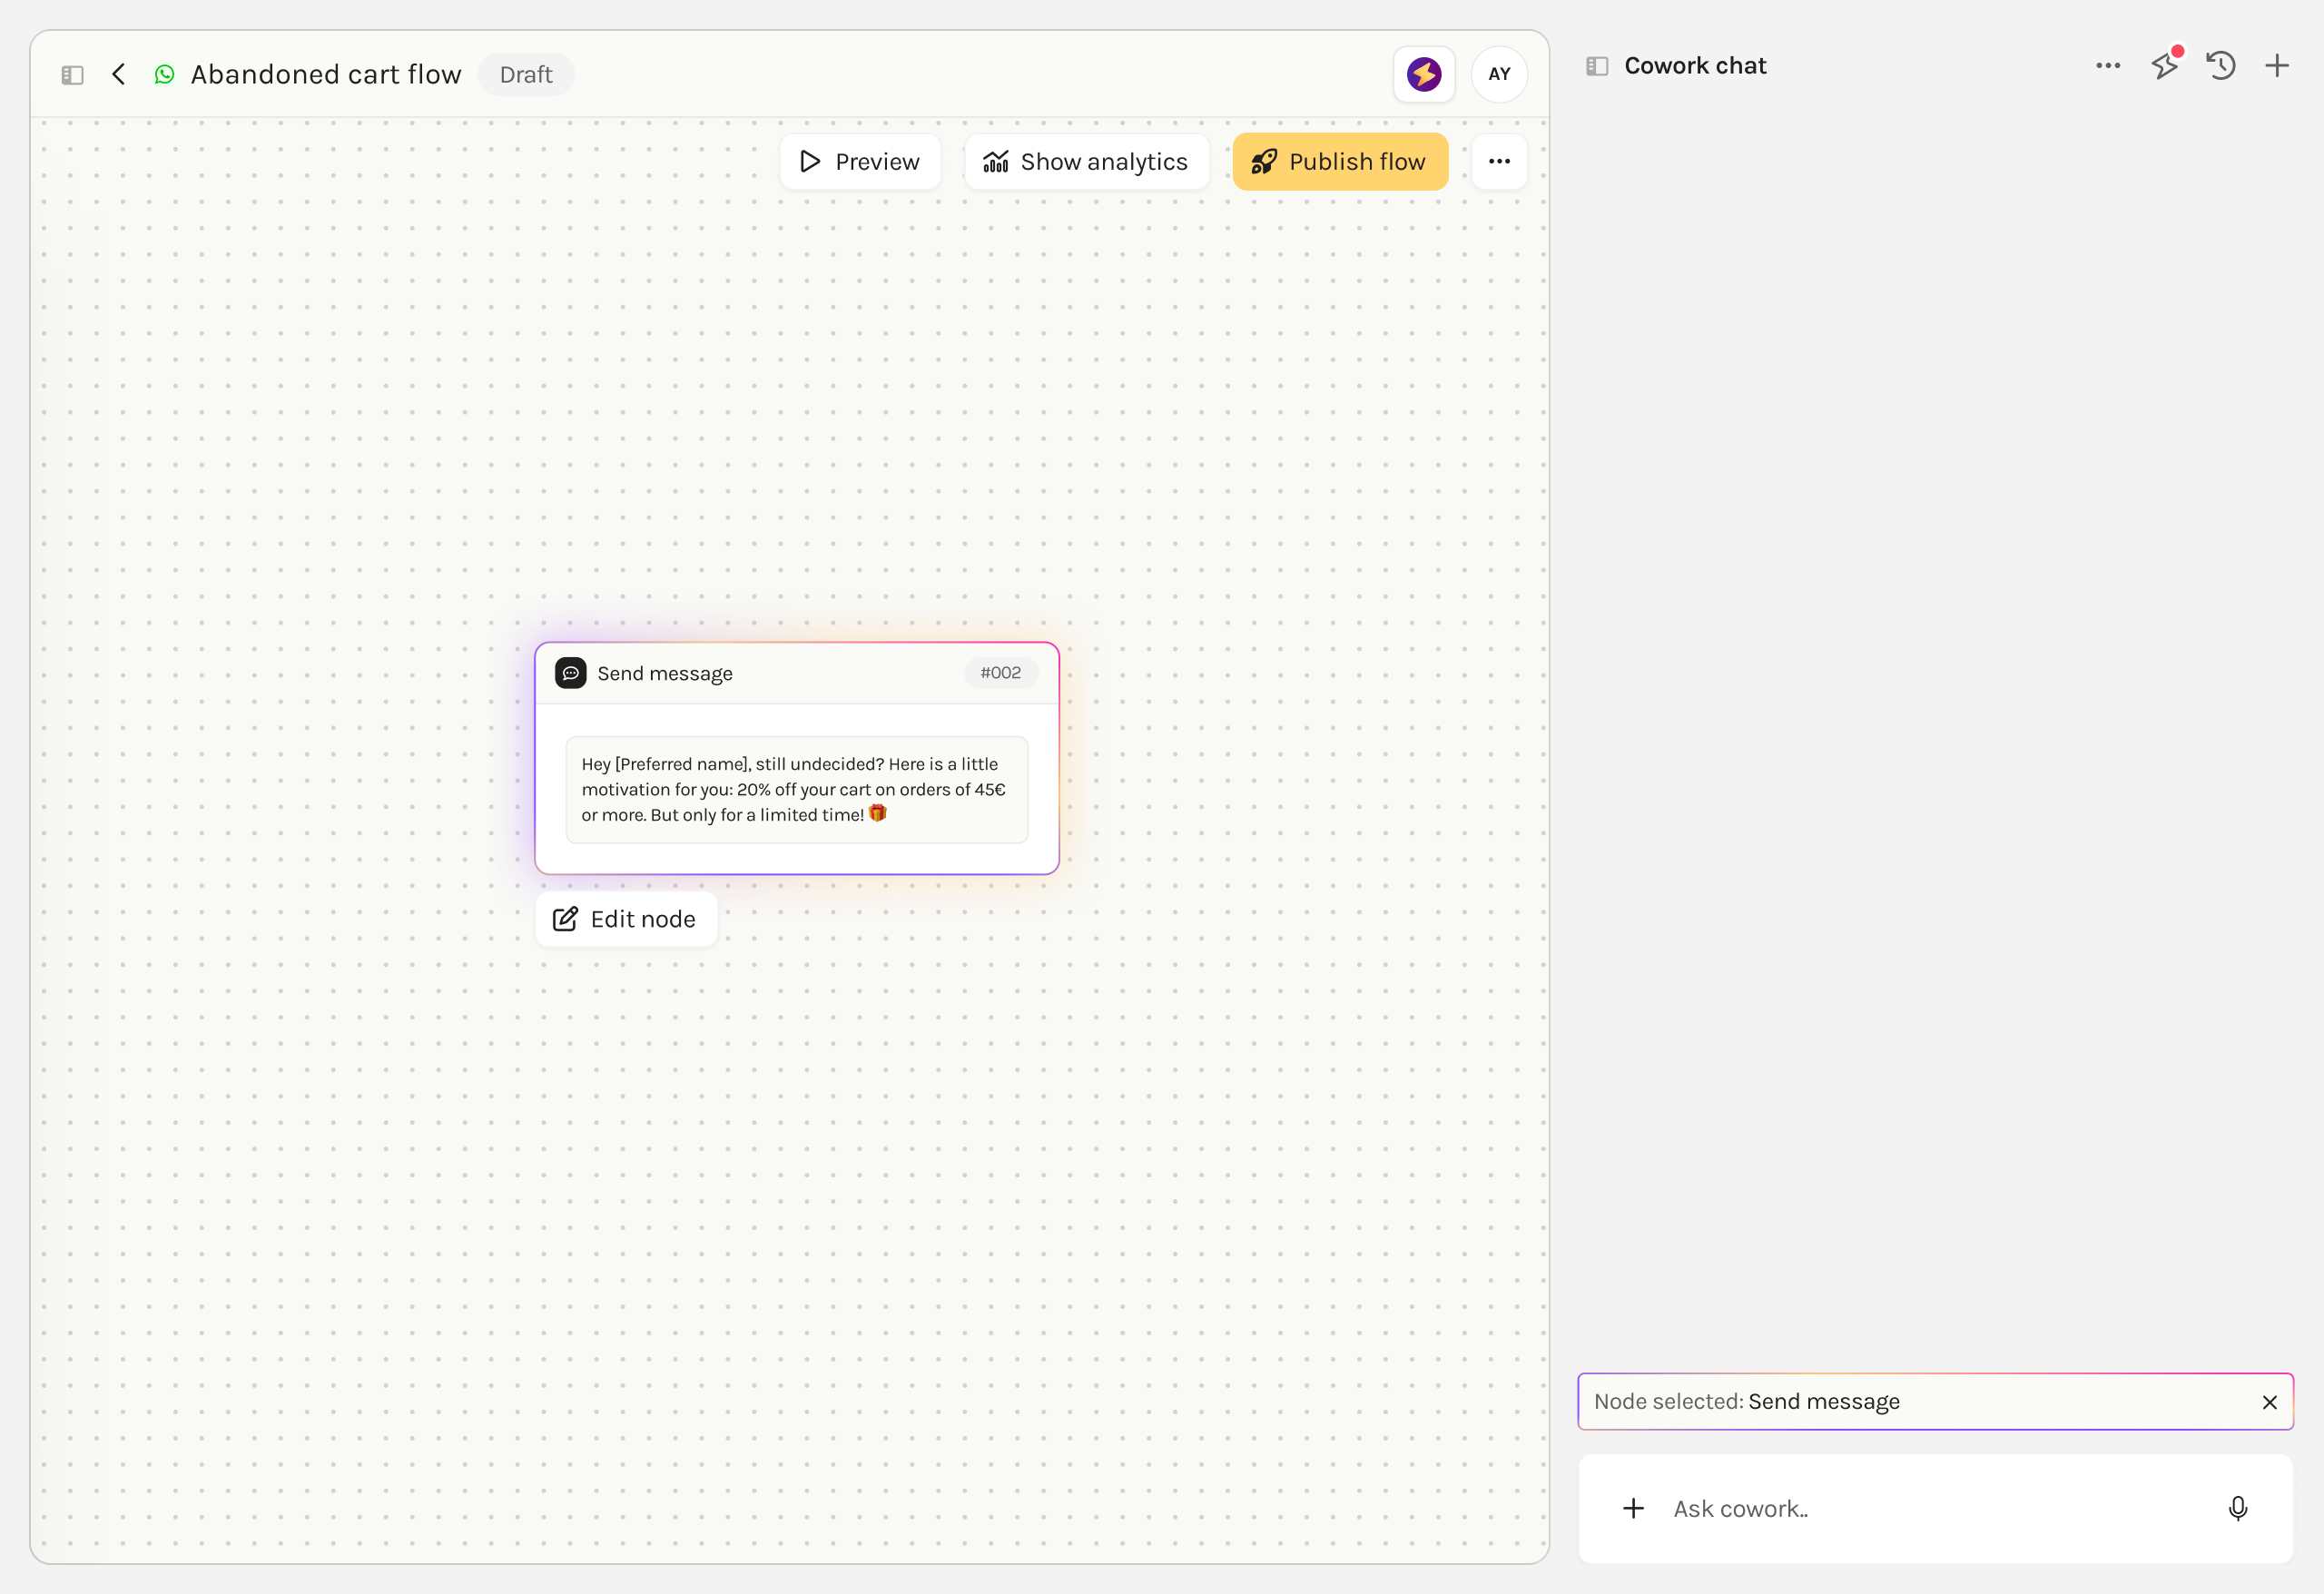Screen dimensions: 2324x1594
Task: Open chat history clock icon
Action: coord(2221,66)
